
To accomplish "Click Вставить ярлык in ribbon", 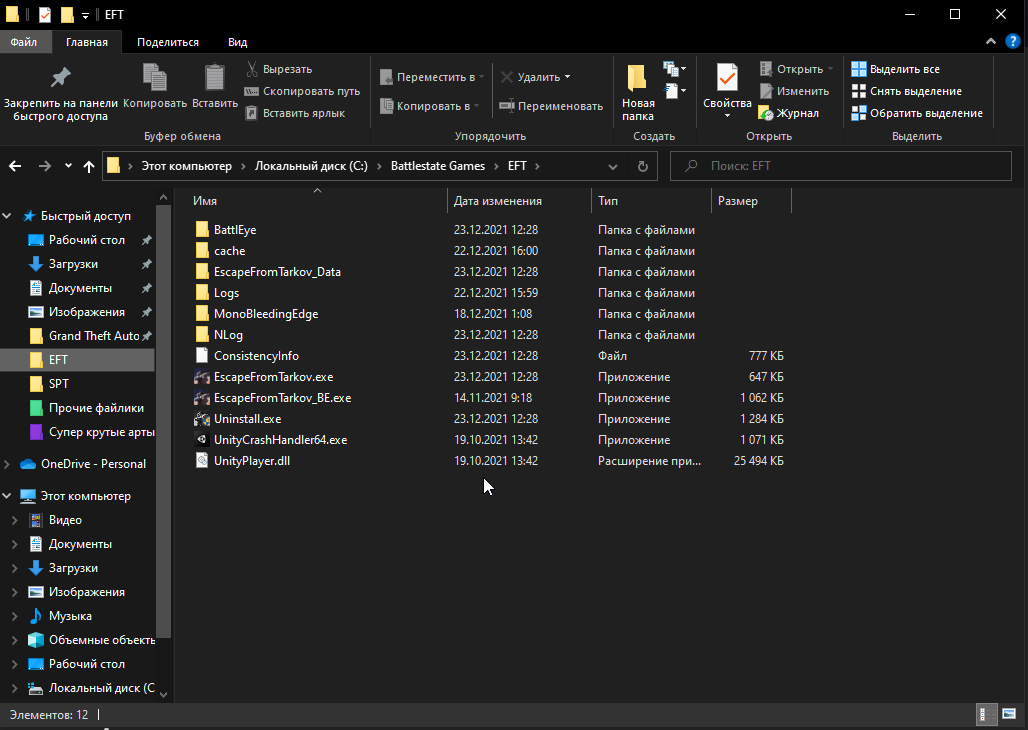I will tap(296, 113).
